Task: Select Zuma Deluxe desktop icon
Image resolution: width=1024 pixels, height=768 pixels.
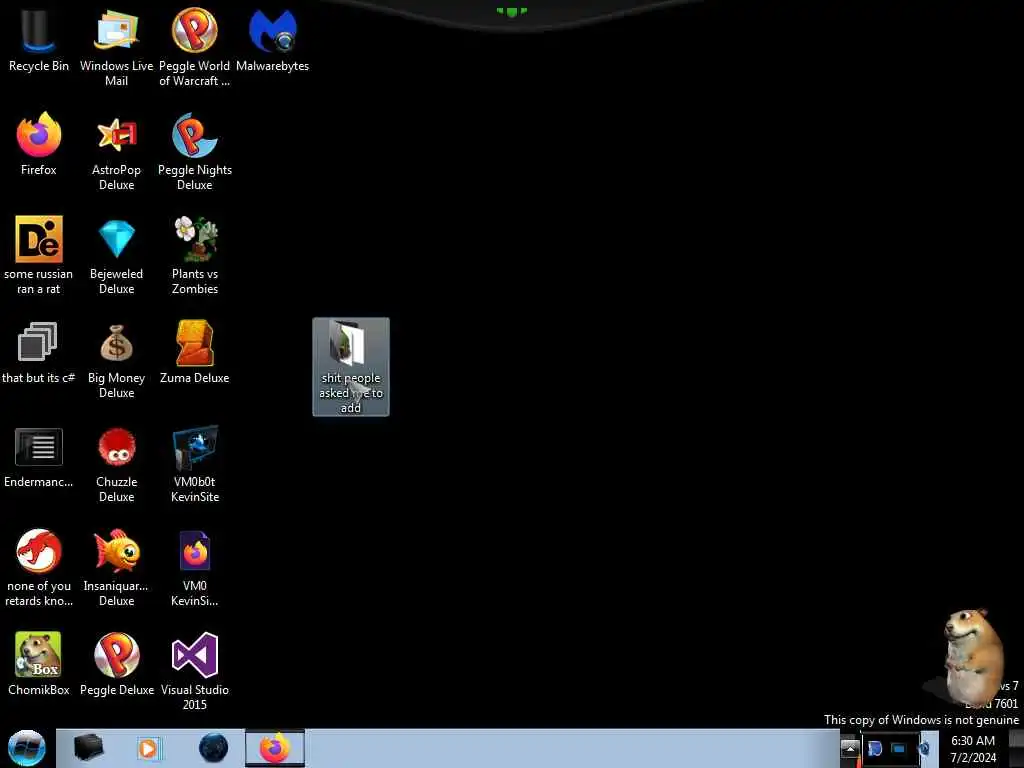Action: (195, 353)
